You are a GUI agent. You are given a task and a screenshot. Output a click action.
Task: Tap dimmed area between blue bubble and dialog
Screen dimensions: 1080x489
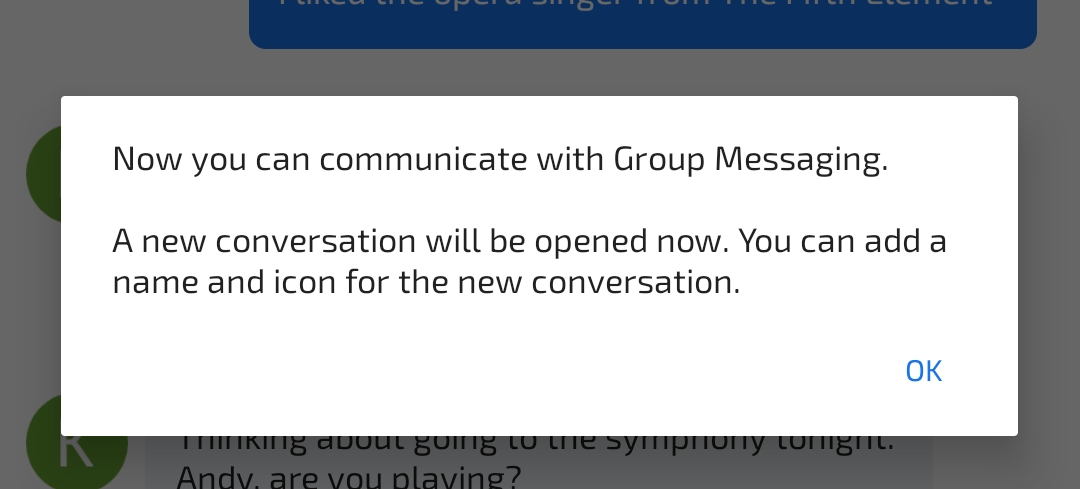[x=640, y=72]
